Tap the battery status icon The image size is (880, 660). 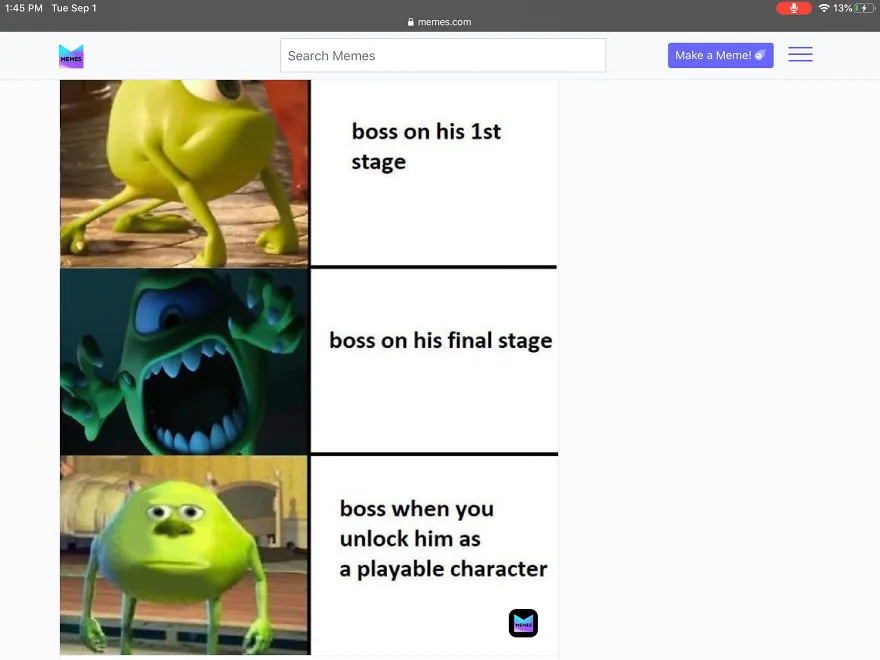click(x=864, y=8)
